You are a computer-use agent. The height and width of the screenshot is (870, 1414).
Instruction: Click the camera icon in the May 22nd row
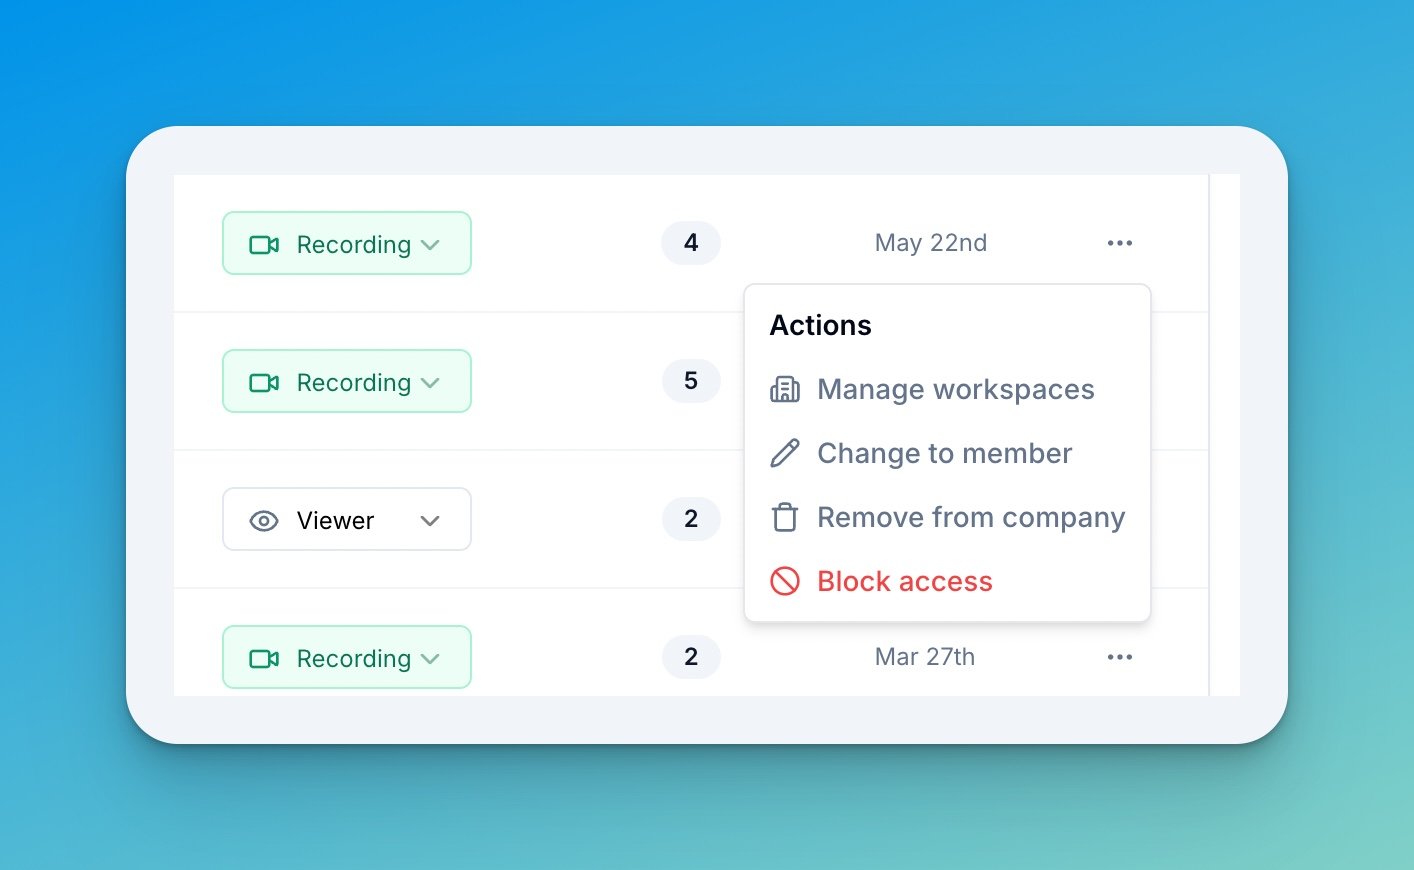click(x=264, y=245)
